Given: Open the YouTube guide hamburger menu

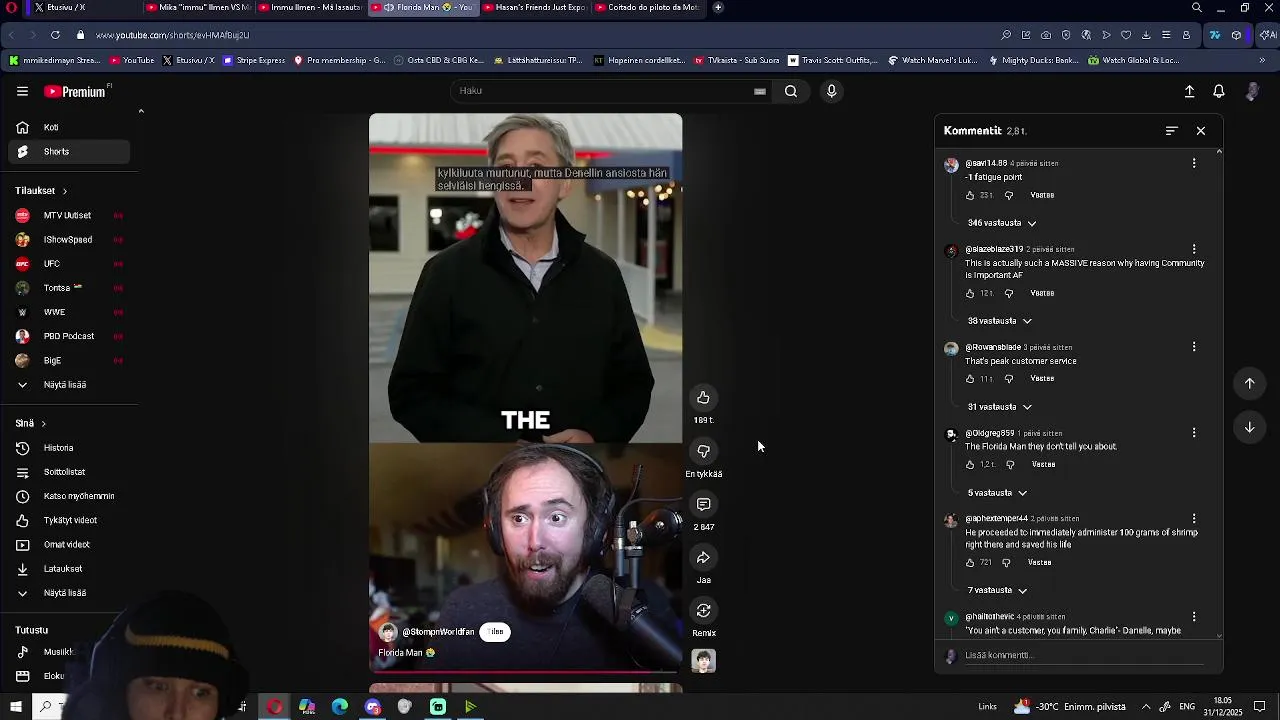Looking at the screenshot, I should (x=22, y=91).
